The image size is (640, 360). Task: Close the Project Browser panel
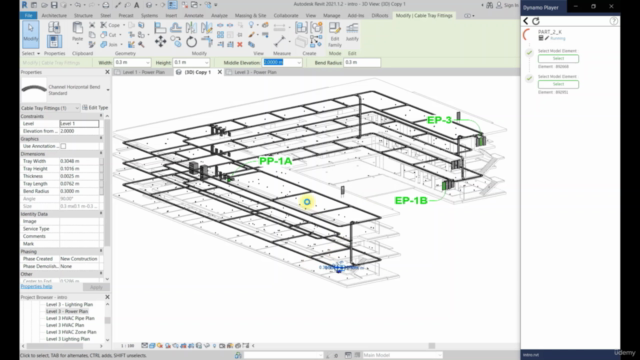click(107, 297)
